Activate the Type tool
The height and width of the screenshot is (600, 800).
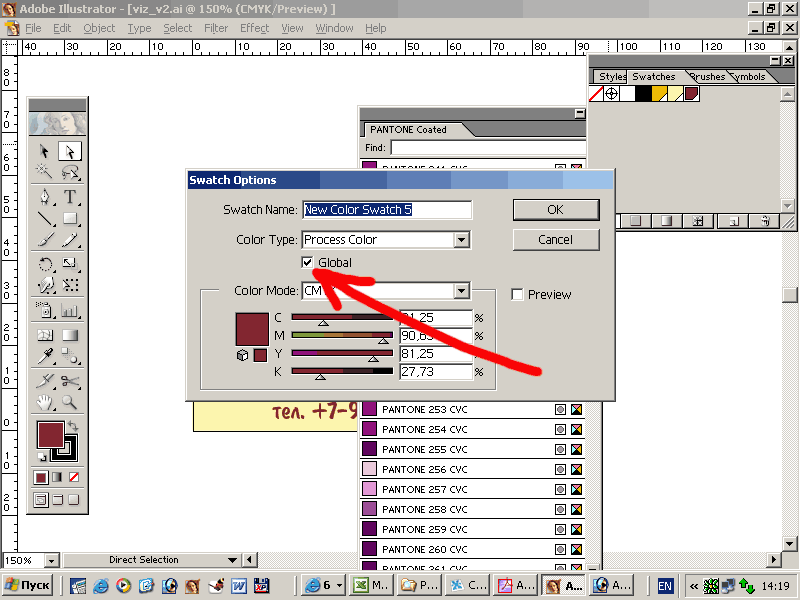[70, 197]
